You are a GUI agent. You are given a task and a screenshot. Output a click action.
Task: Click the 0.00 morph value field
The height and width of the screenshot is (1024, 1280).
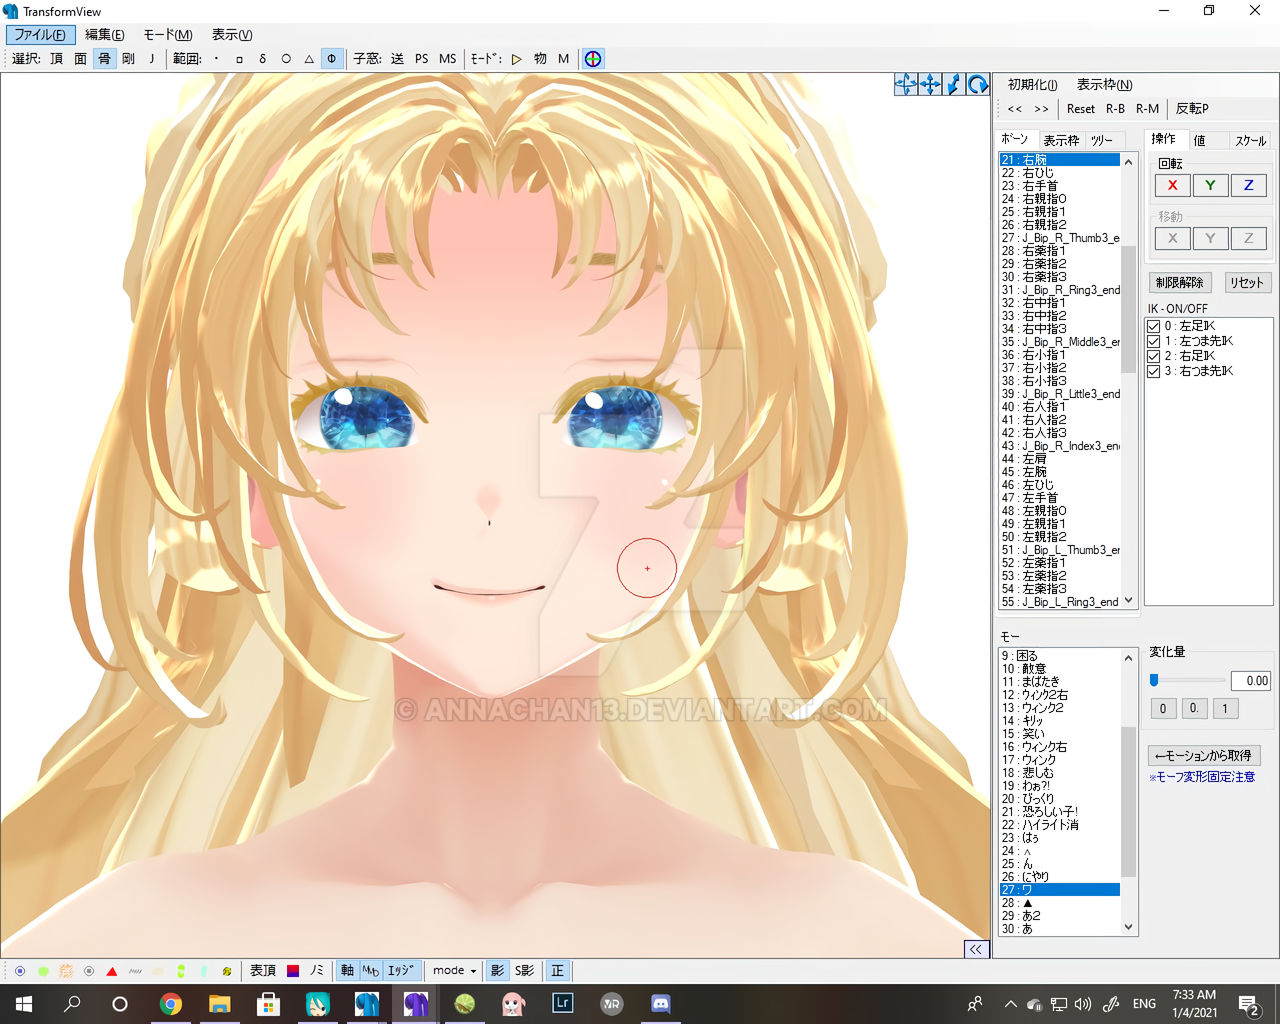coord(1250,680)
